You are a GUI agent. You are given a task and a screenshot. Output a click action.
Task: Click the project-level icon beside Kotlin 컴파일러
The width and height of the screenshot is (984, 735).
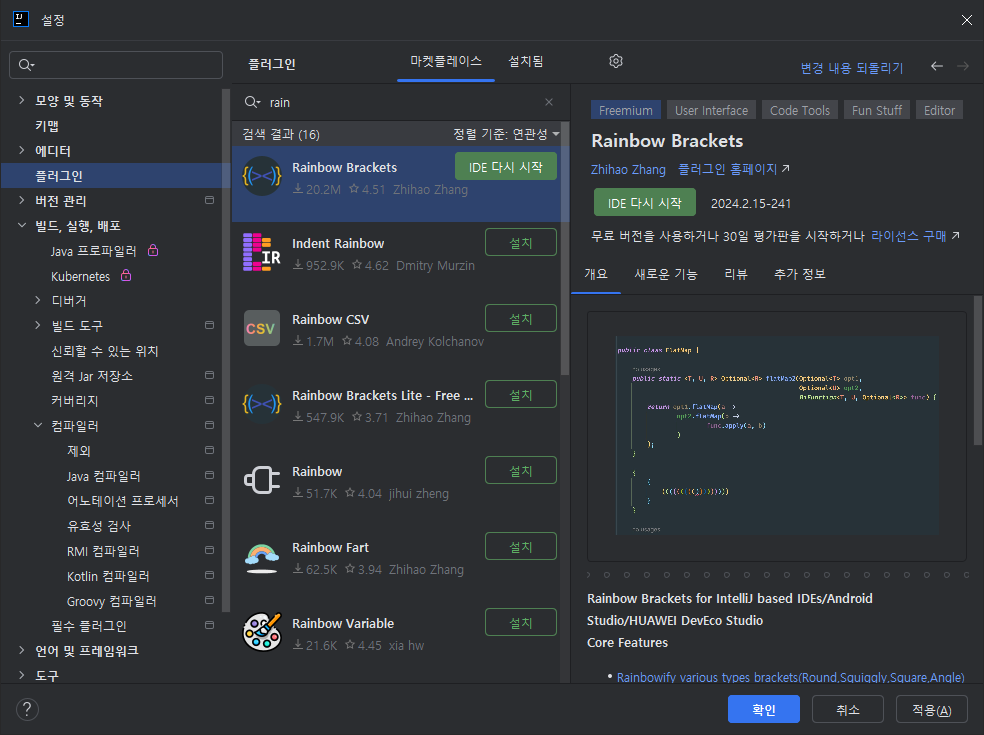(x=210, y=576)
